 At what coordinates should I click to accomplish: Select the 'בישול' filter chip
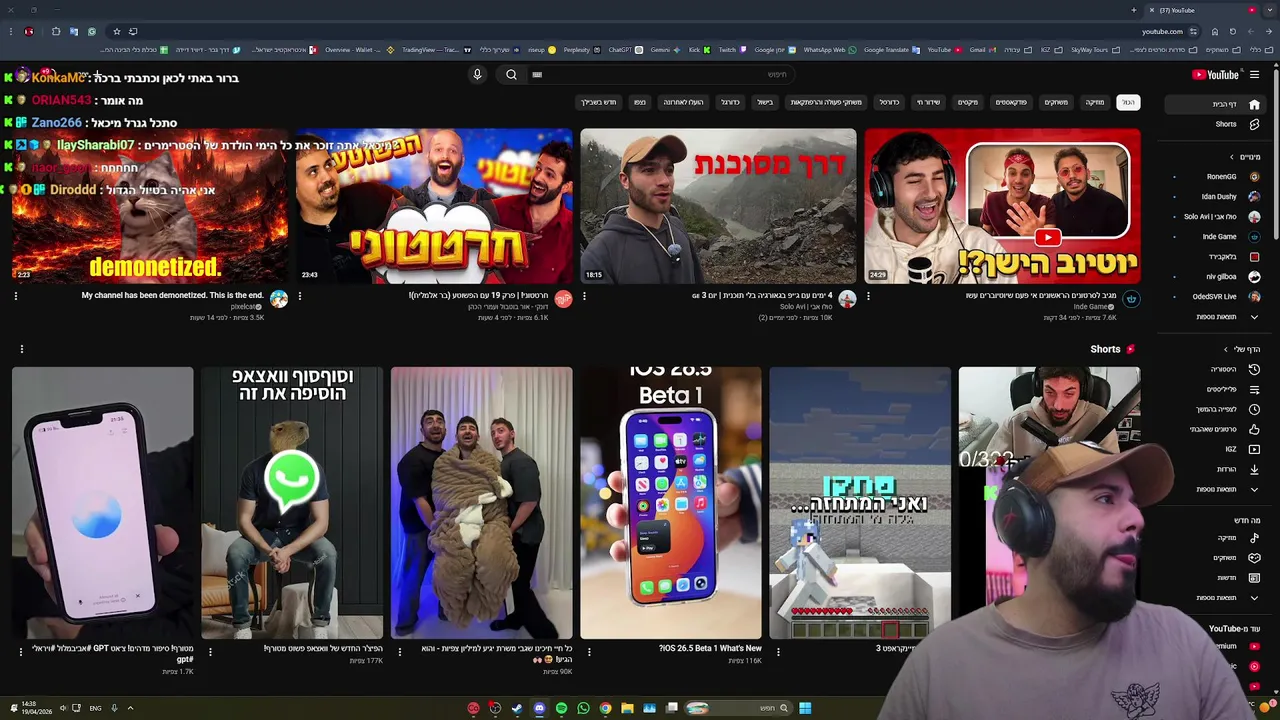(x=765, y=102)
